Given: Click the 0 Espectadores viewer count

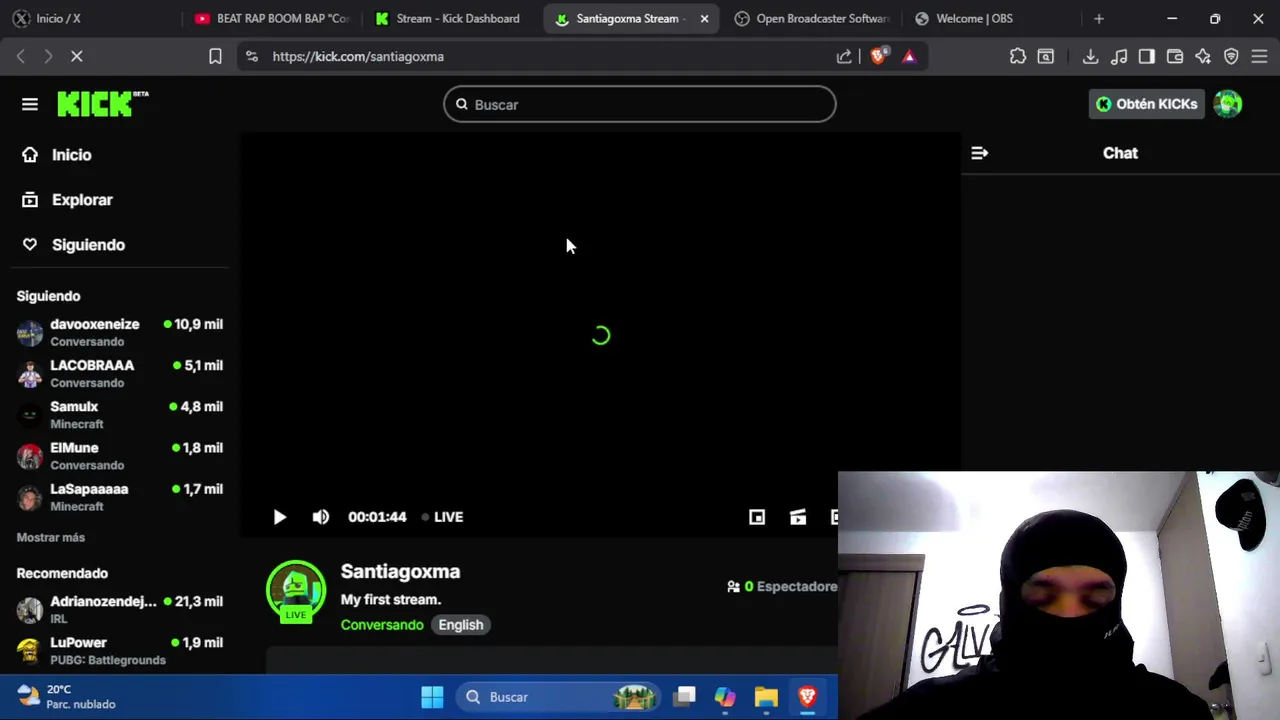Looking at the screenshot, I should (x=782, y=586).
